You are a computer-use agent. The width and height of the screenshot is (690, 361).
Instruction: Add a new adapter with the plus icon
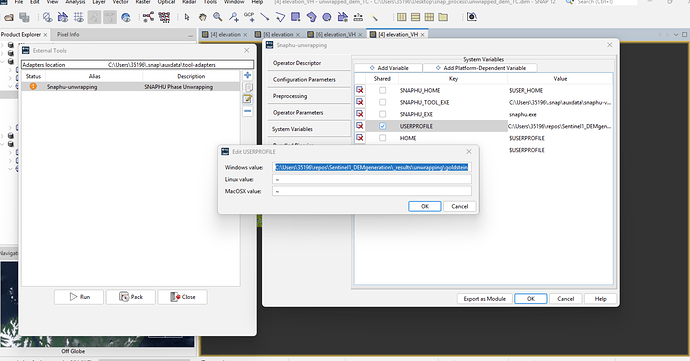[x=248, y=75]
